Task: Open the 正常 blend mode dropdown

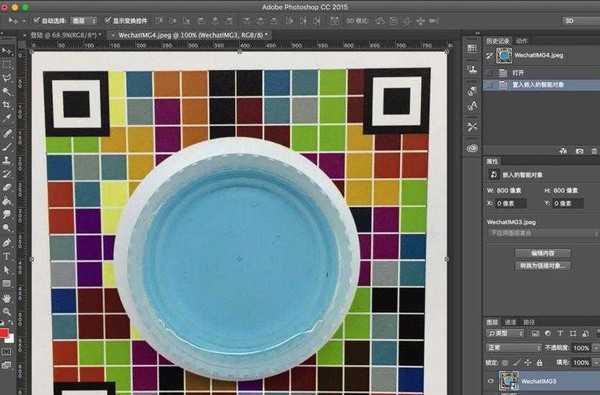Action: (514, 348)
